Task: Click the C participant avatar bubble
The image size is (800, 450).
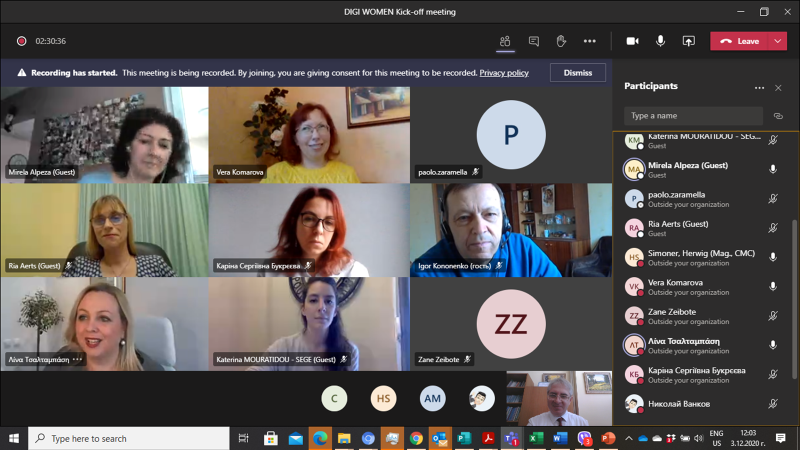Action: pyautogui.click(x=334, y=398)
